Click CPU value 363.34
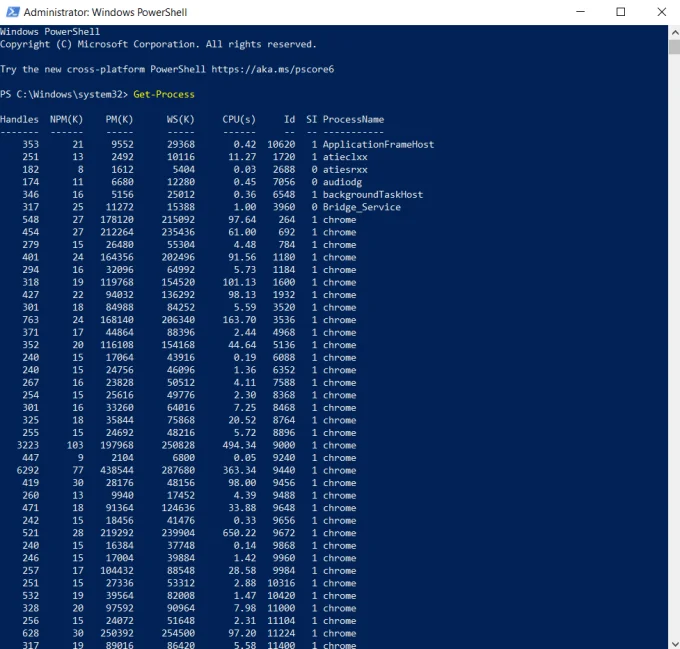The image size is (680, 649). [x=239, y=470]
